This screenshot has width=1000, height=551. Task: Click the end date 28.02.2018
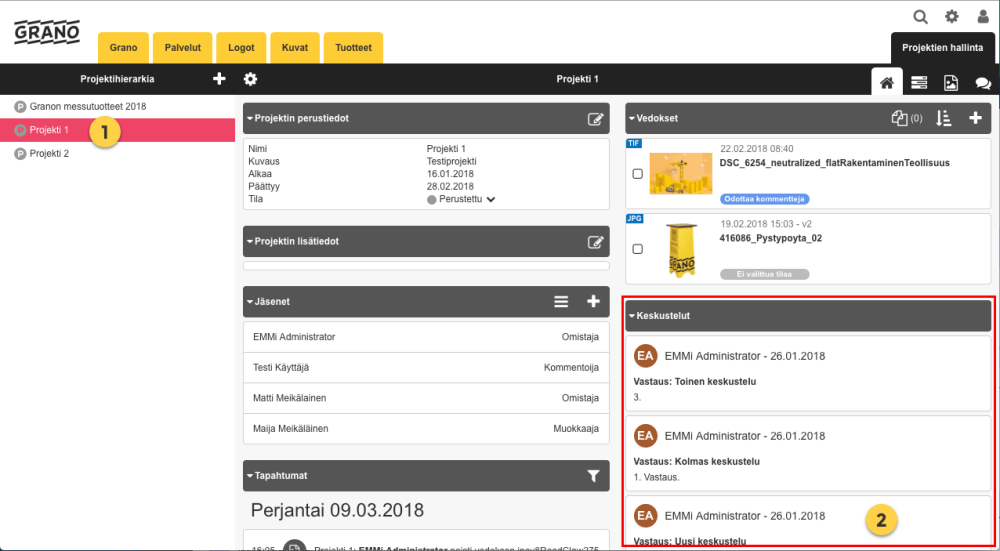click(450, 186)
